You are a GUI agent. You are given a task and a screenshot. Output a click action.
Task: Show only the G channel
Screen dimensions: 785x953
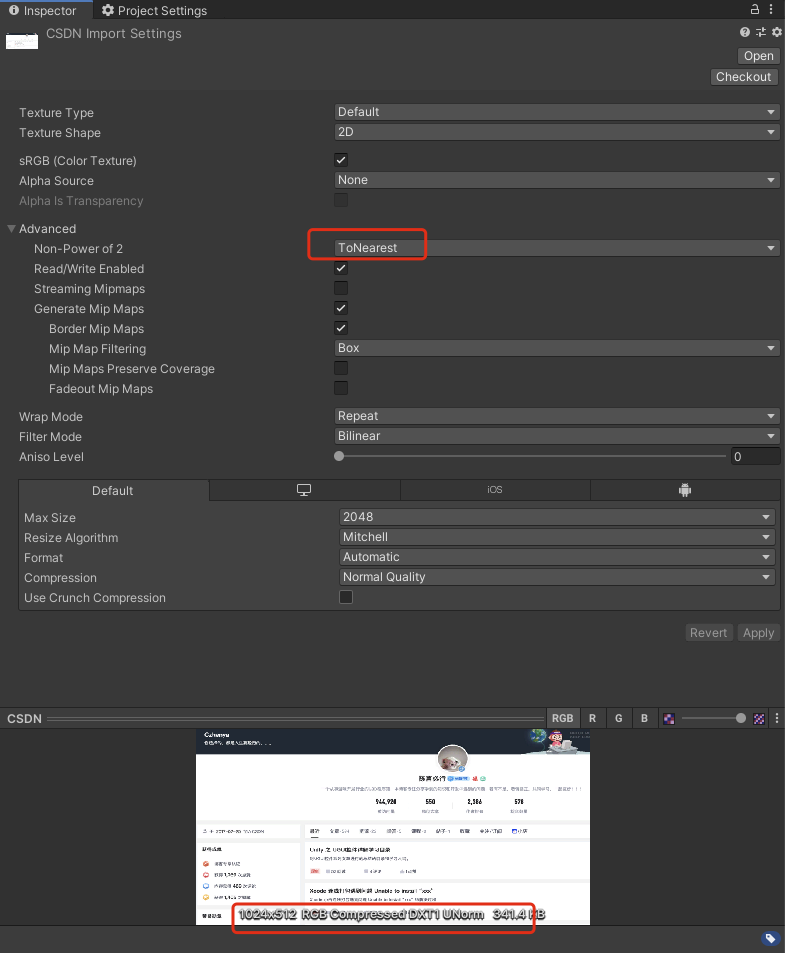tap(619, 718)
